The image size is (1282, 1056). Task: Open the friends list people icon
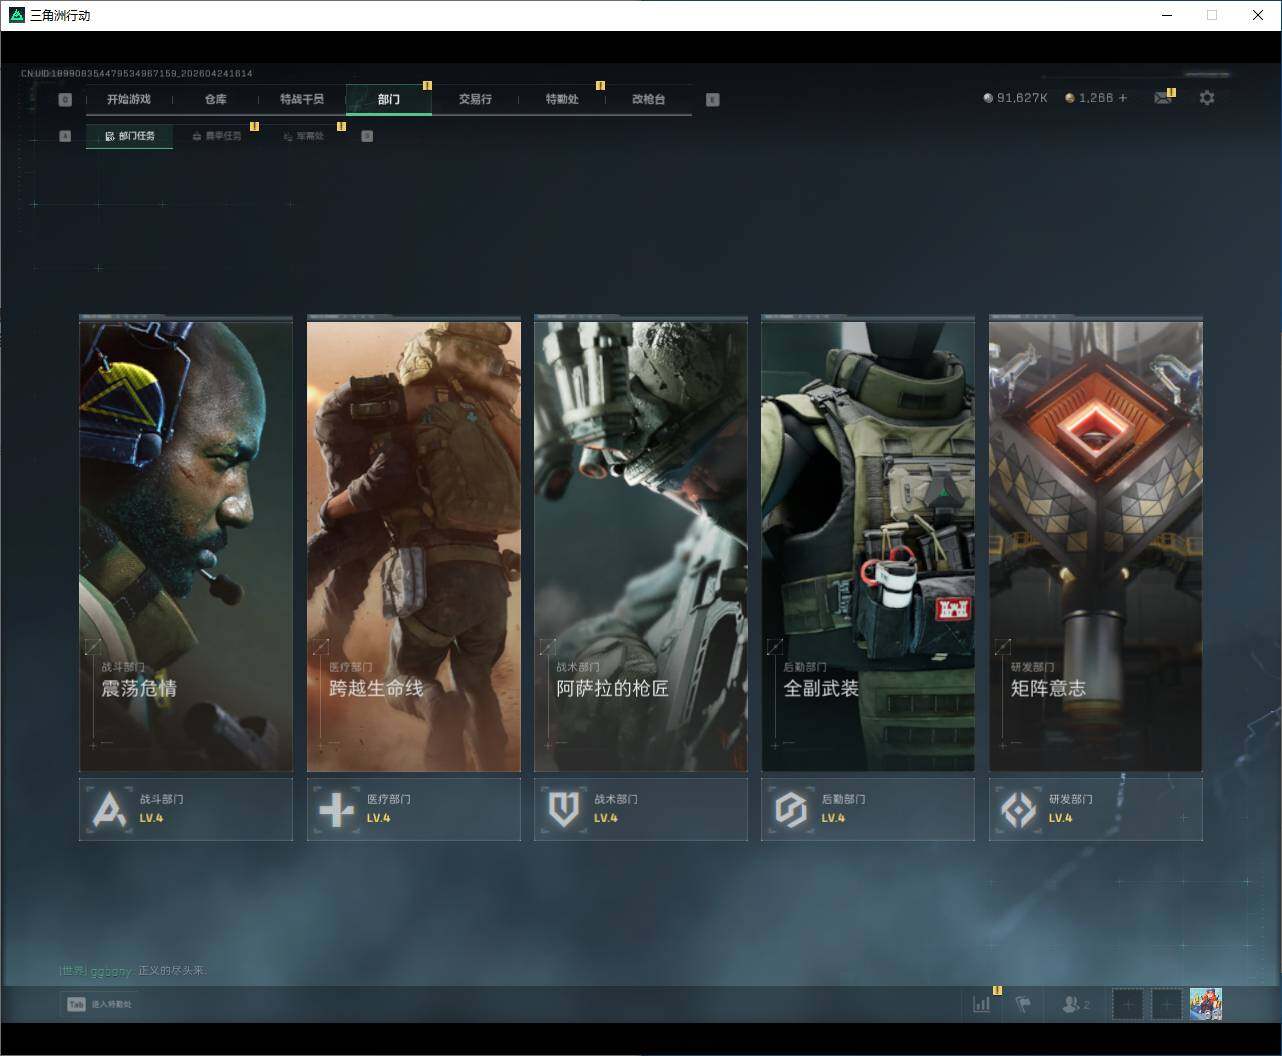[1075, 1004]
